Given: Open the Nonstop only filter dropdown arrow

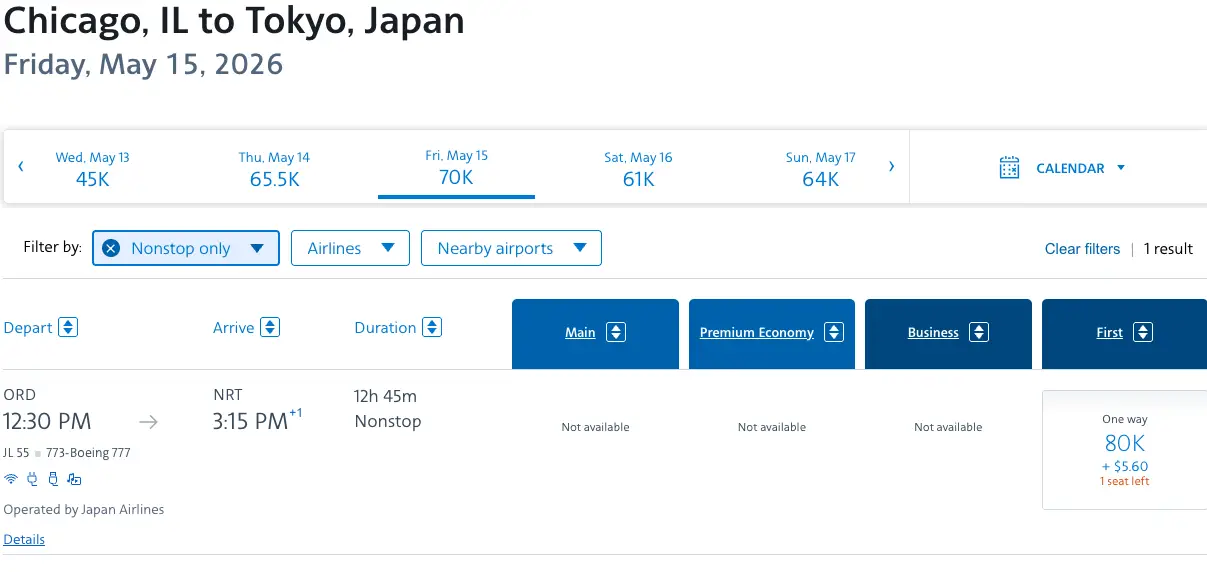Looking at the screenshot, I should 257,248.
